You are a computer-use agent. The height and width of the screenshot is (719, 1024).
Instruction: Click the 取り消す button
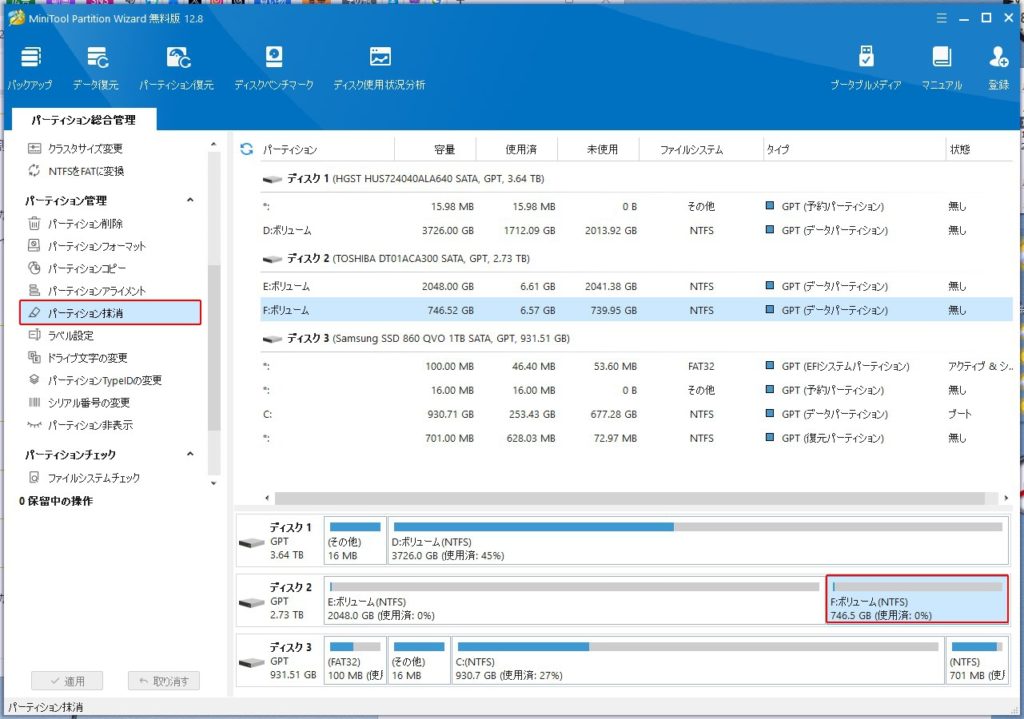pyautogui.click(x=164, y=681)
